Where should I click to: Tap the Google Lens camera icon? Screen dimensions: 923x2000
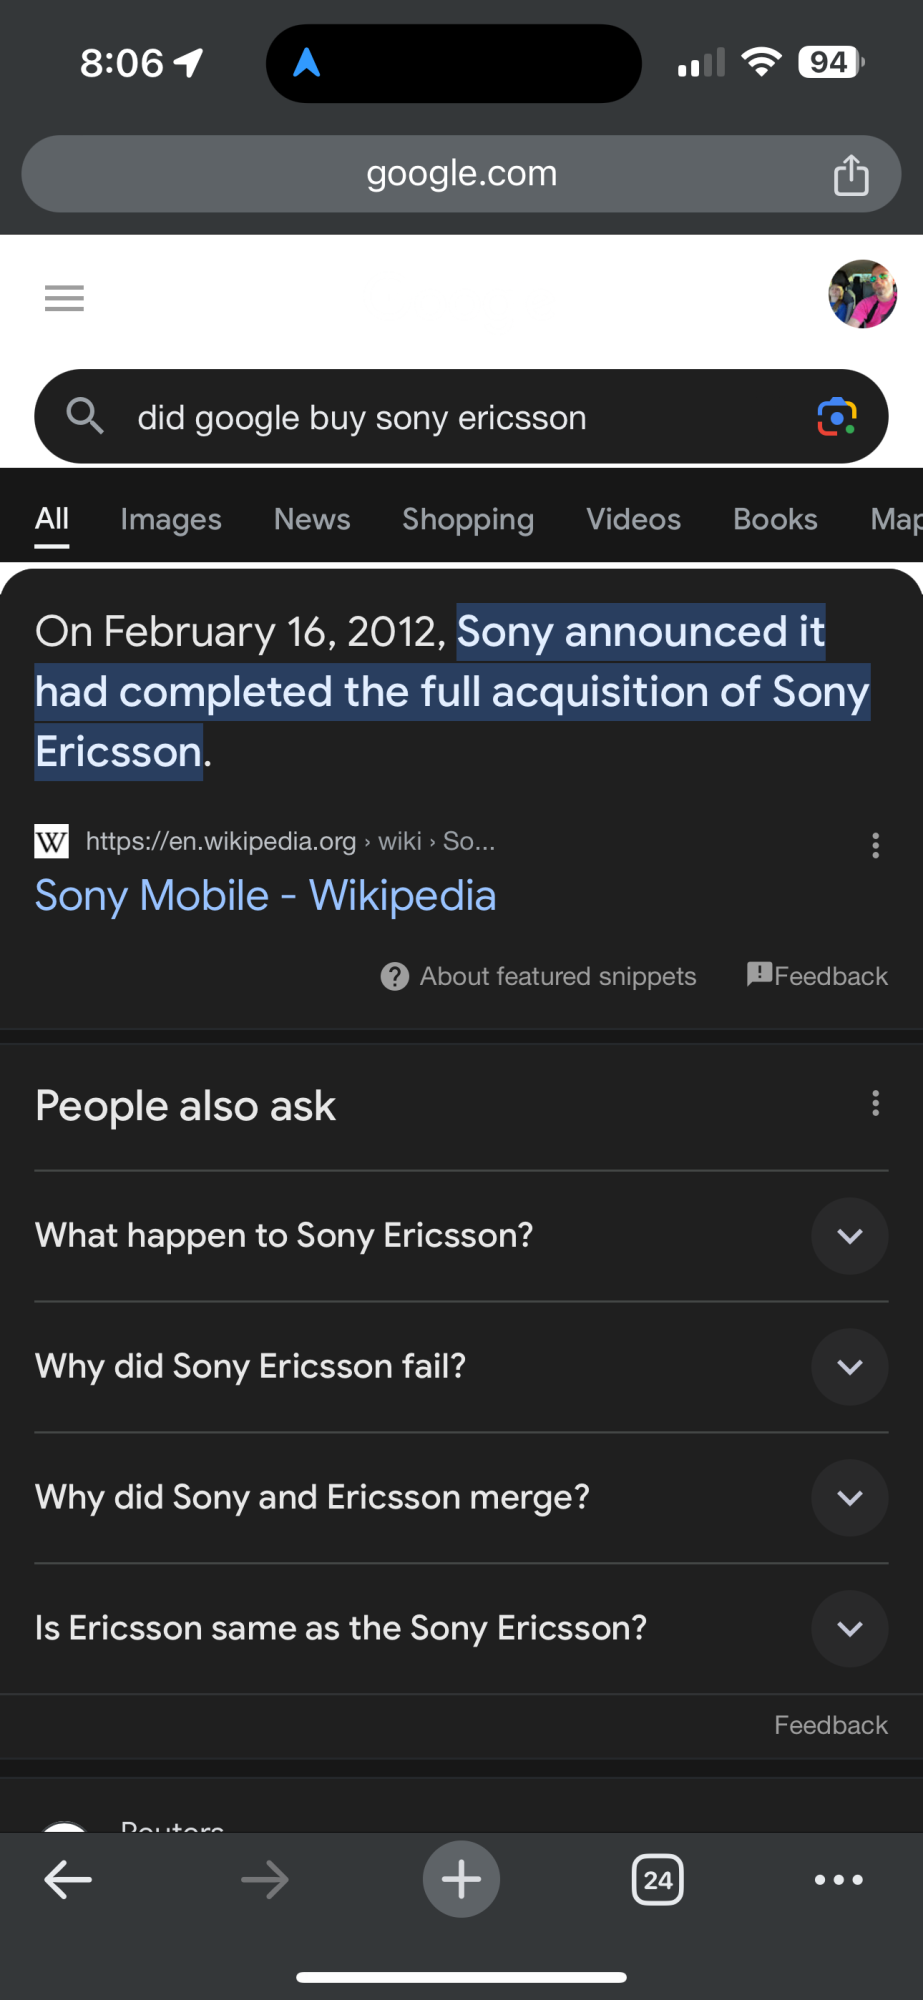pyautogui.click(x=836, y=417)
